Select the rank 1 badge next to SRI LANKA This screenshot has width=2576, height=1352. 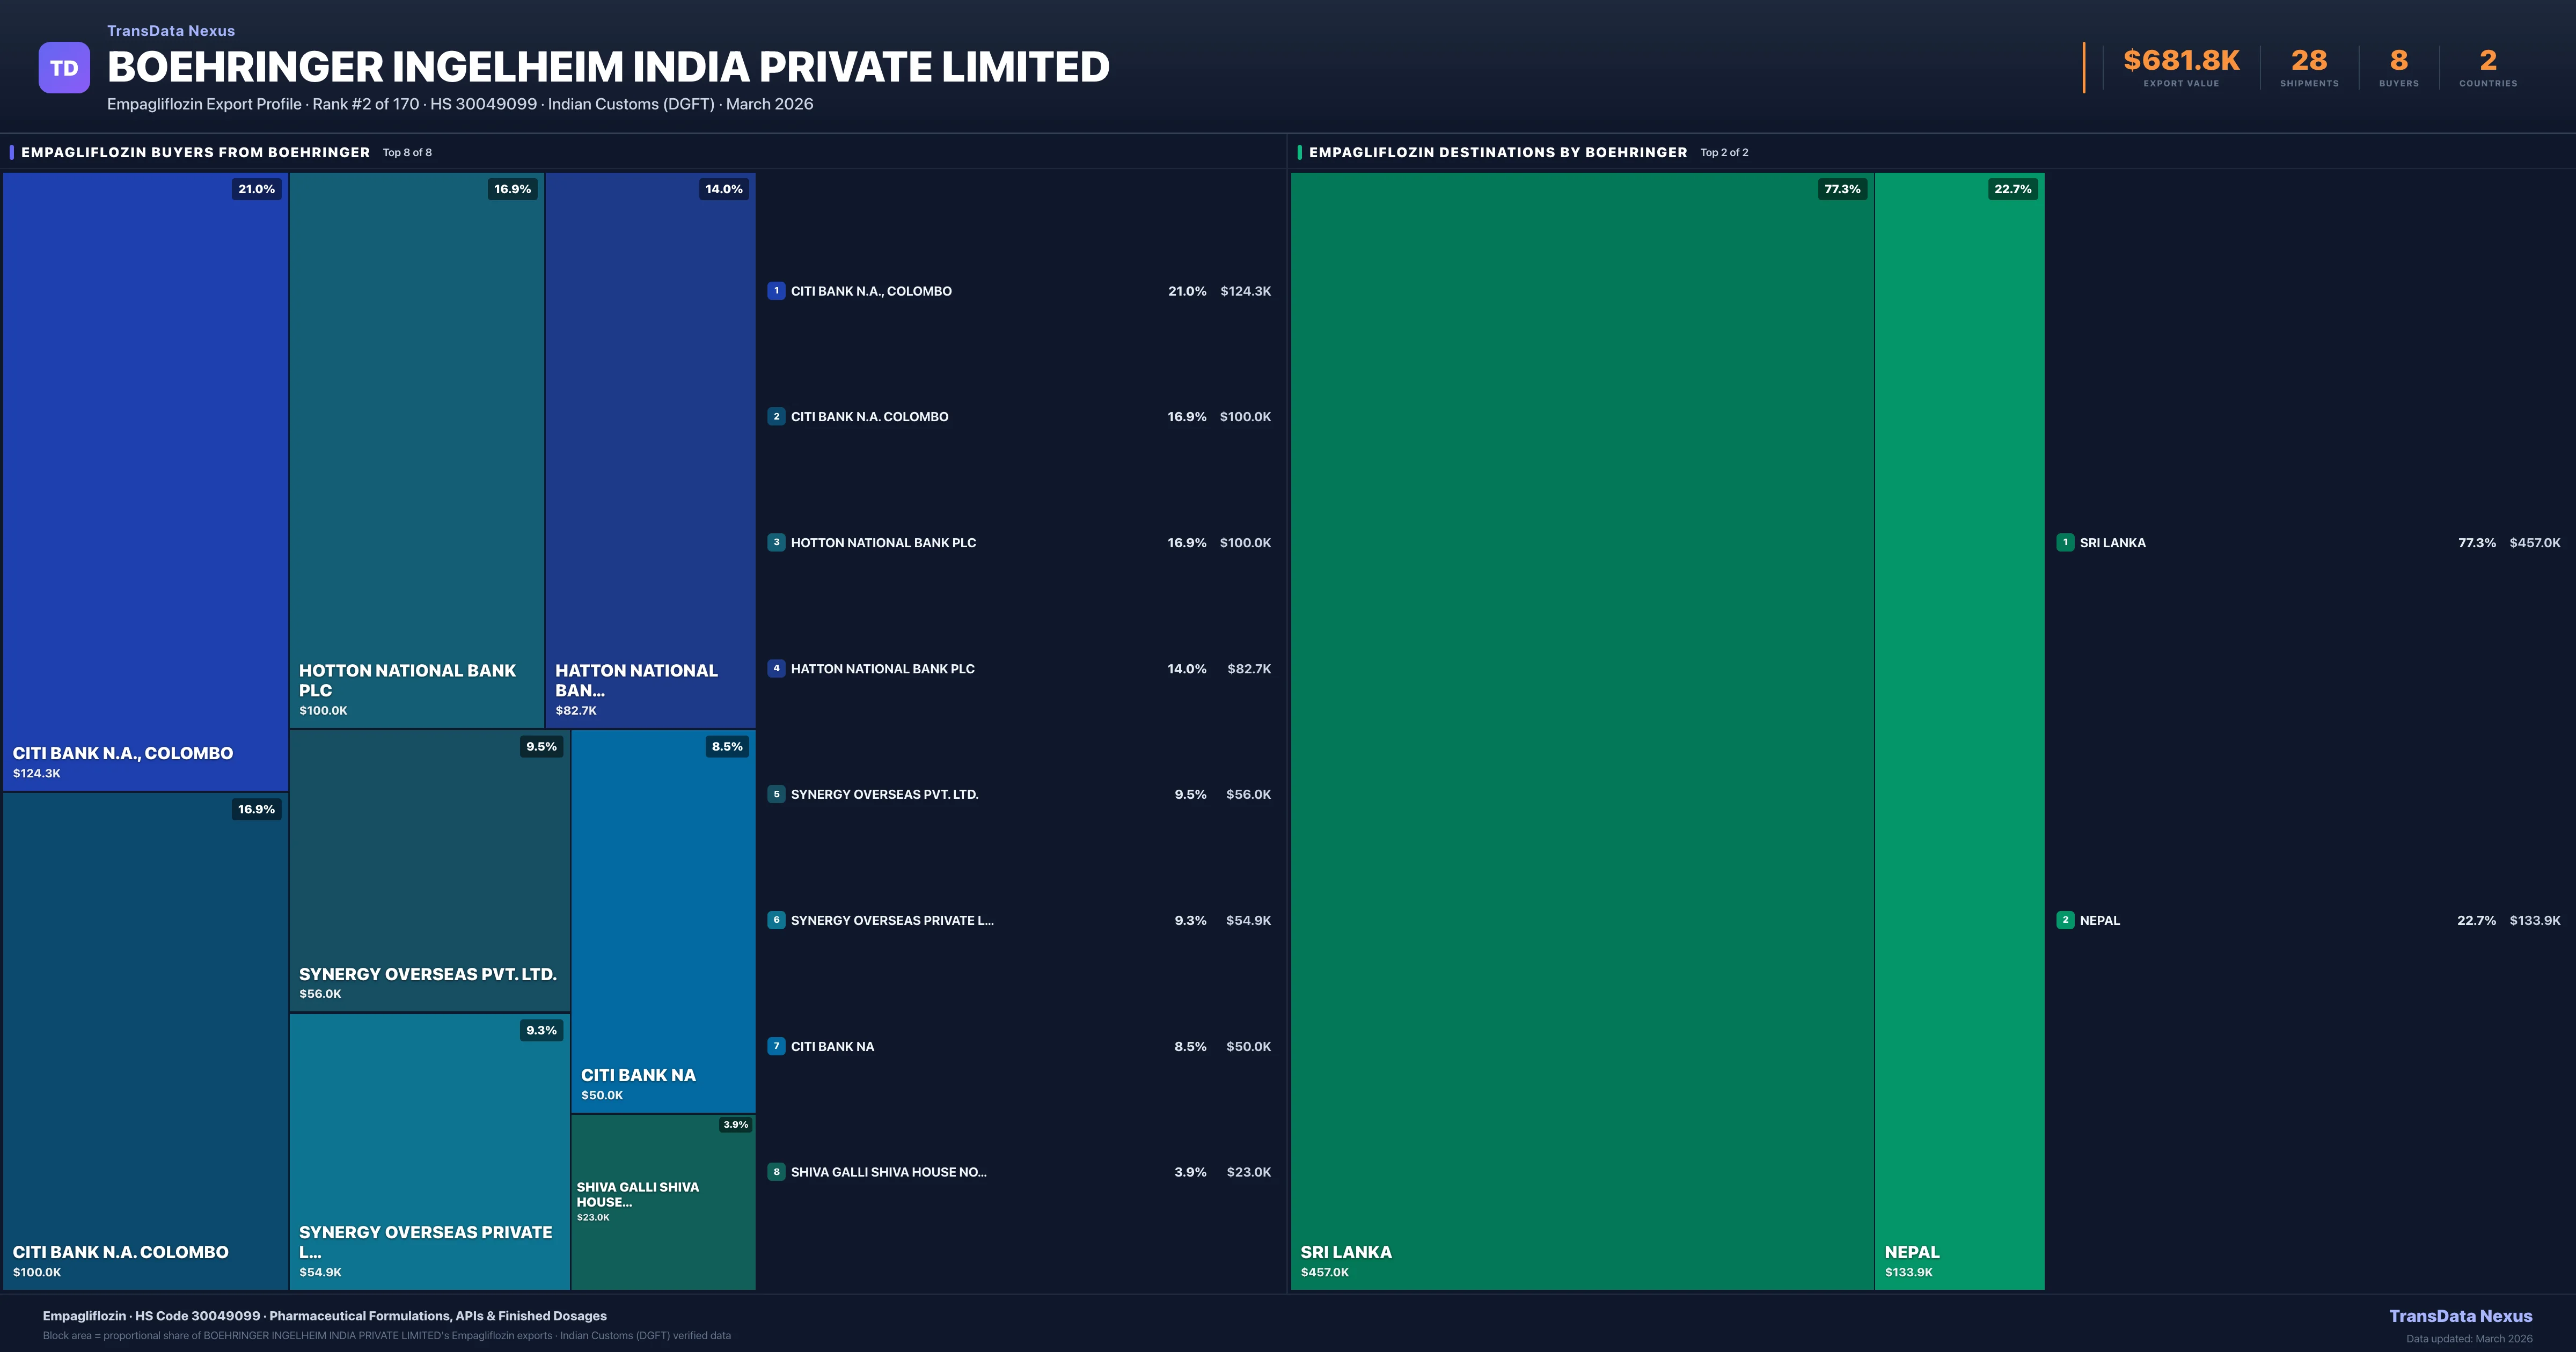[2067, 542]
